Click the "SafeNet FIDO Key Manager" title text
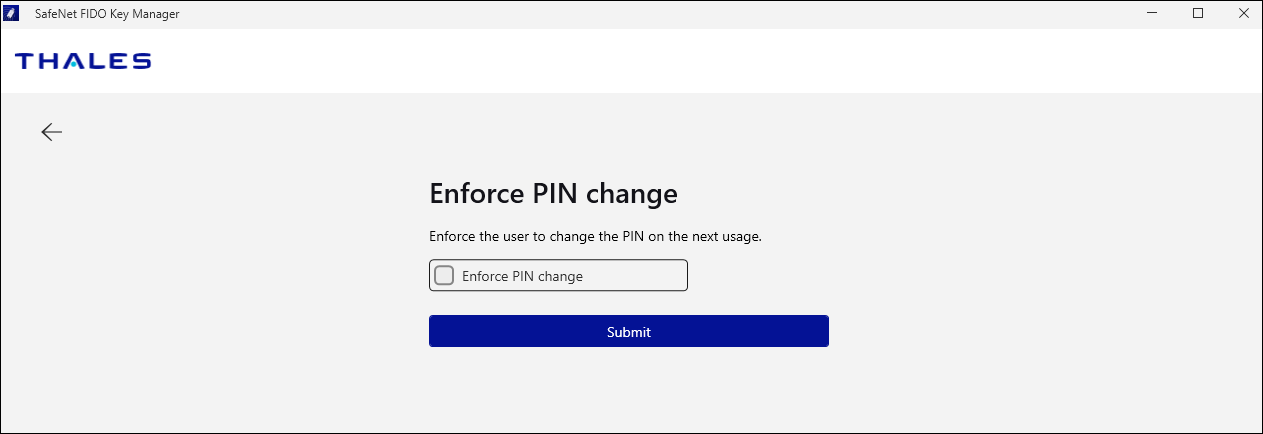The width and height of the screenshot is (1263, 434). [x=107, y=14]
